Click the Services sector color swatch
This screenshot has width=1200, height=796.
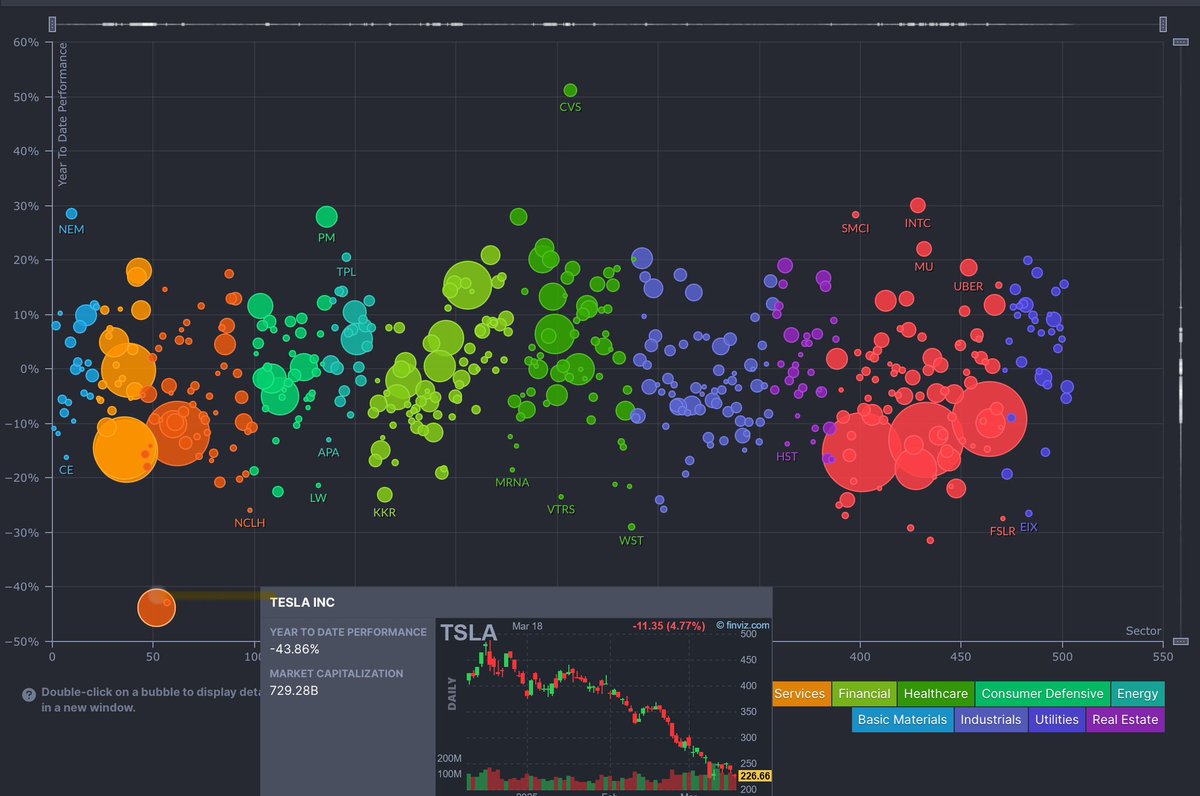pyautogui.click(x=800, y=693)
